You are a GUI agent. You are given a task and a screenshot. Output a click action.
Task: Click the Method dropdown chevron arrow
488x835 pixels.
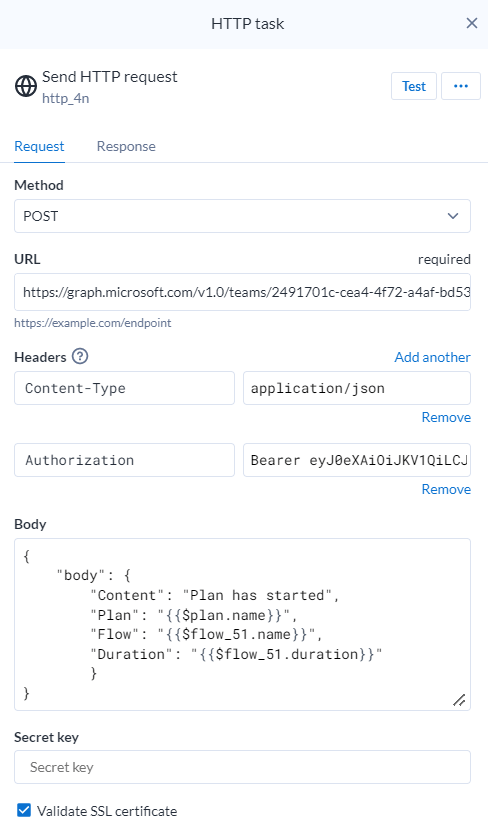(453, 216)
